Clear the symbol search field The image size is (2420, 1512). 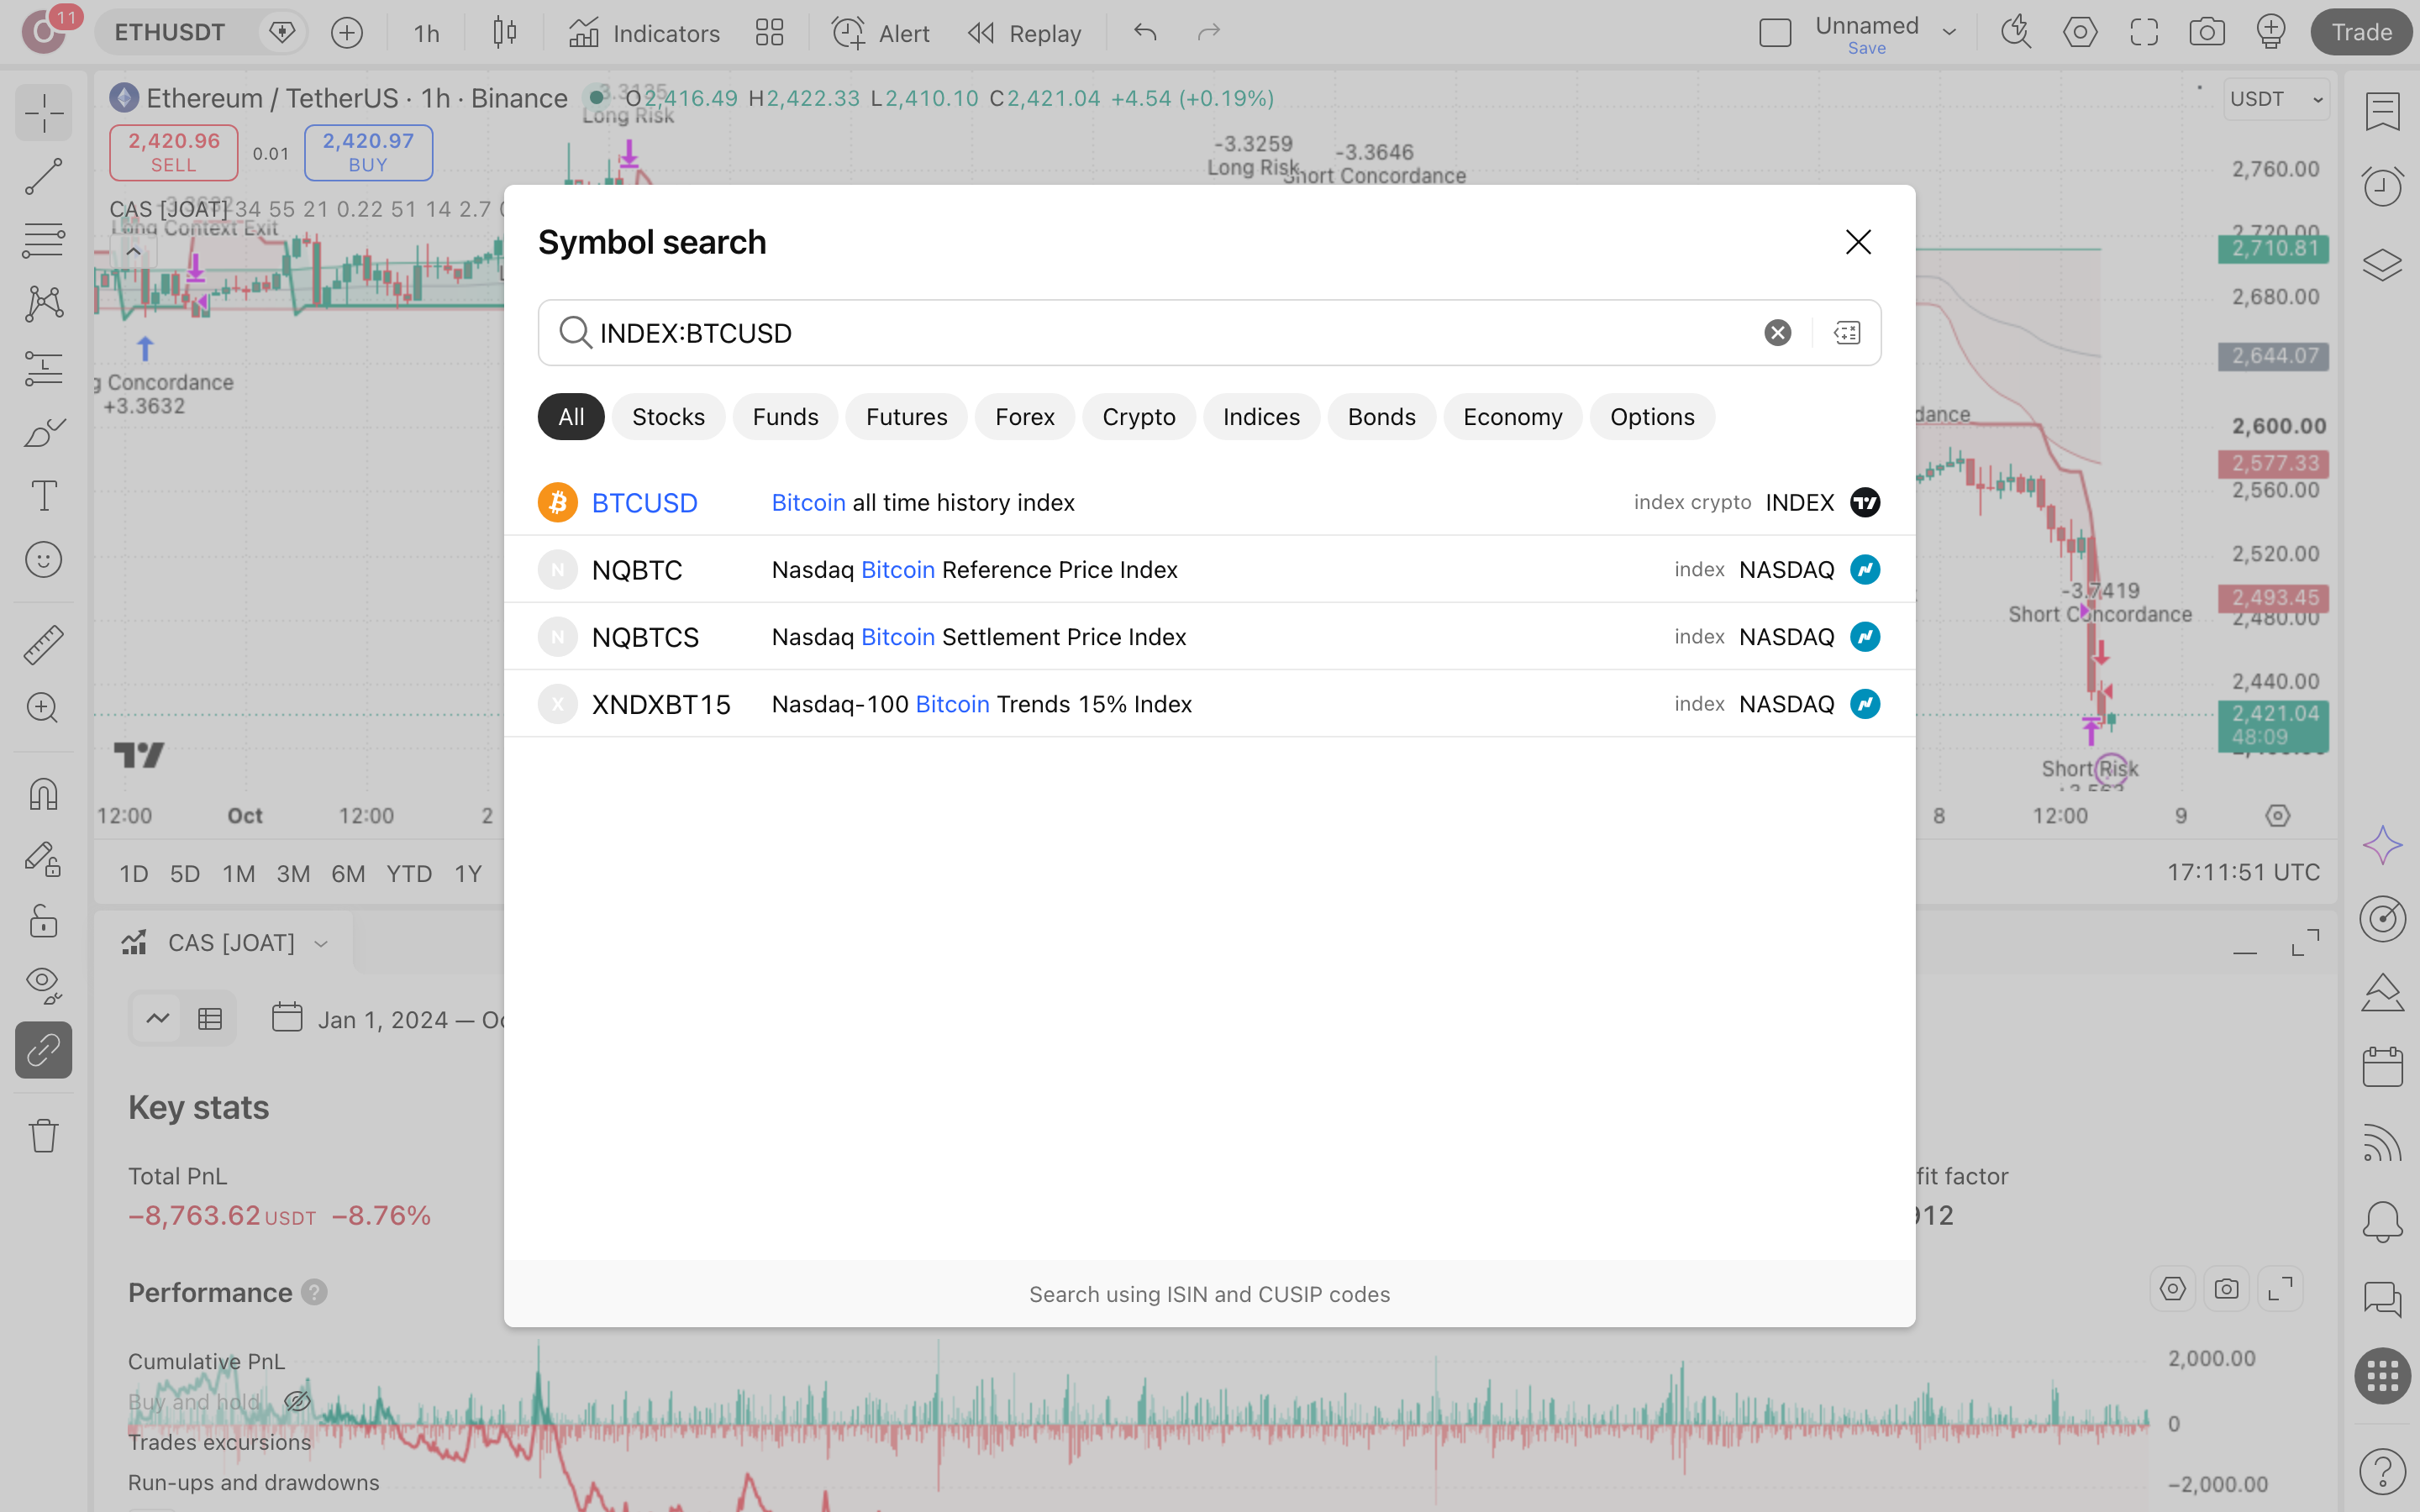pyautogui.click(x=1777, y=332)
